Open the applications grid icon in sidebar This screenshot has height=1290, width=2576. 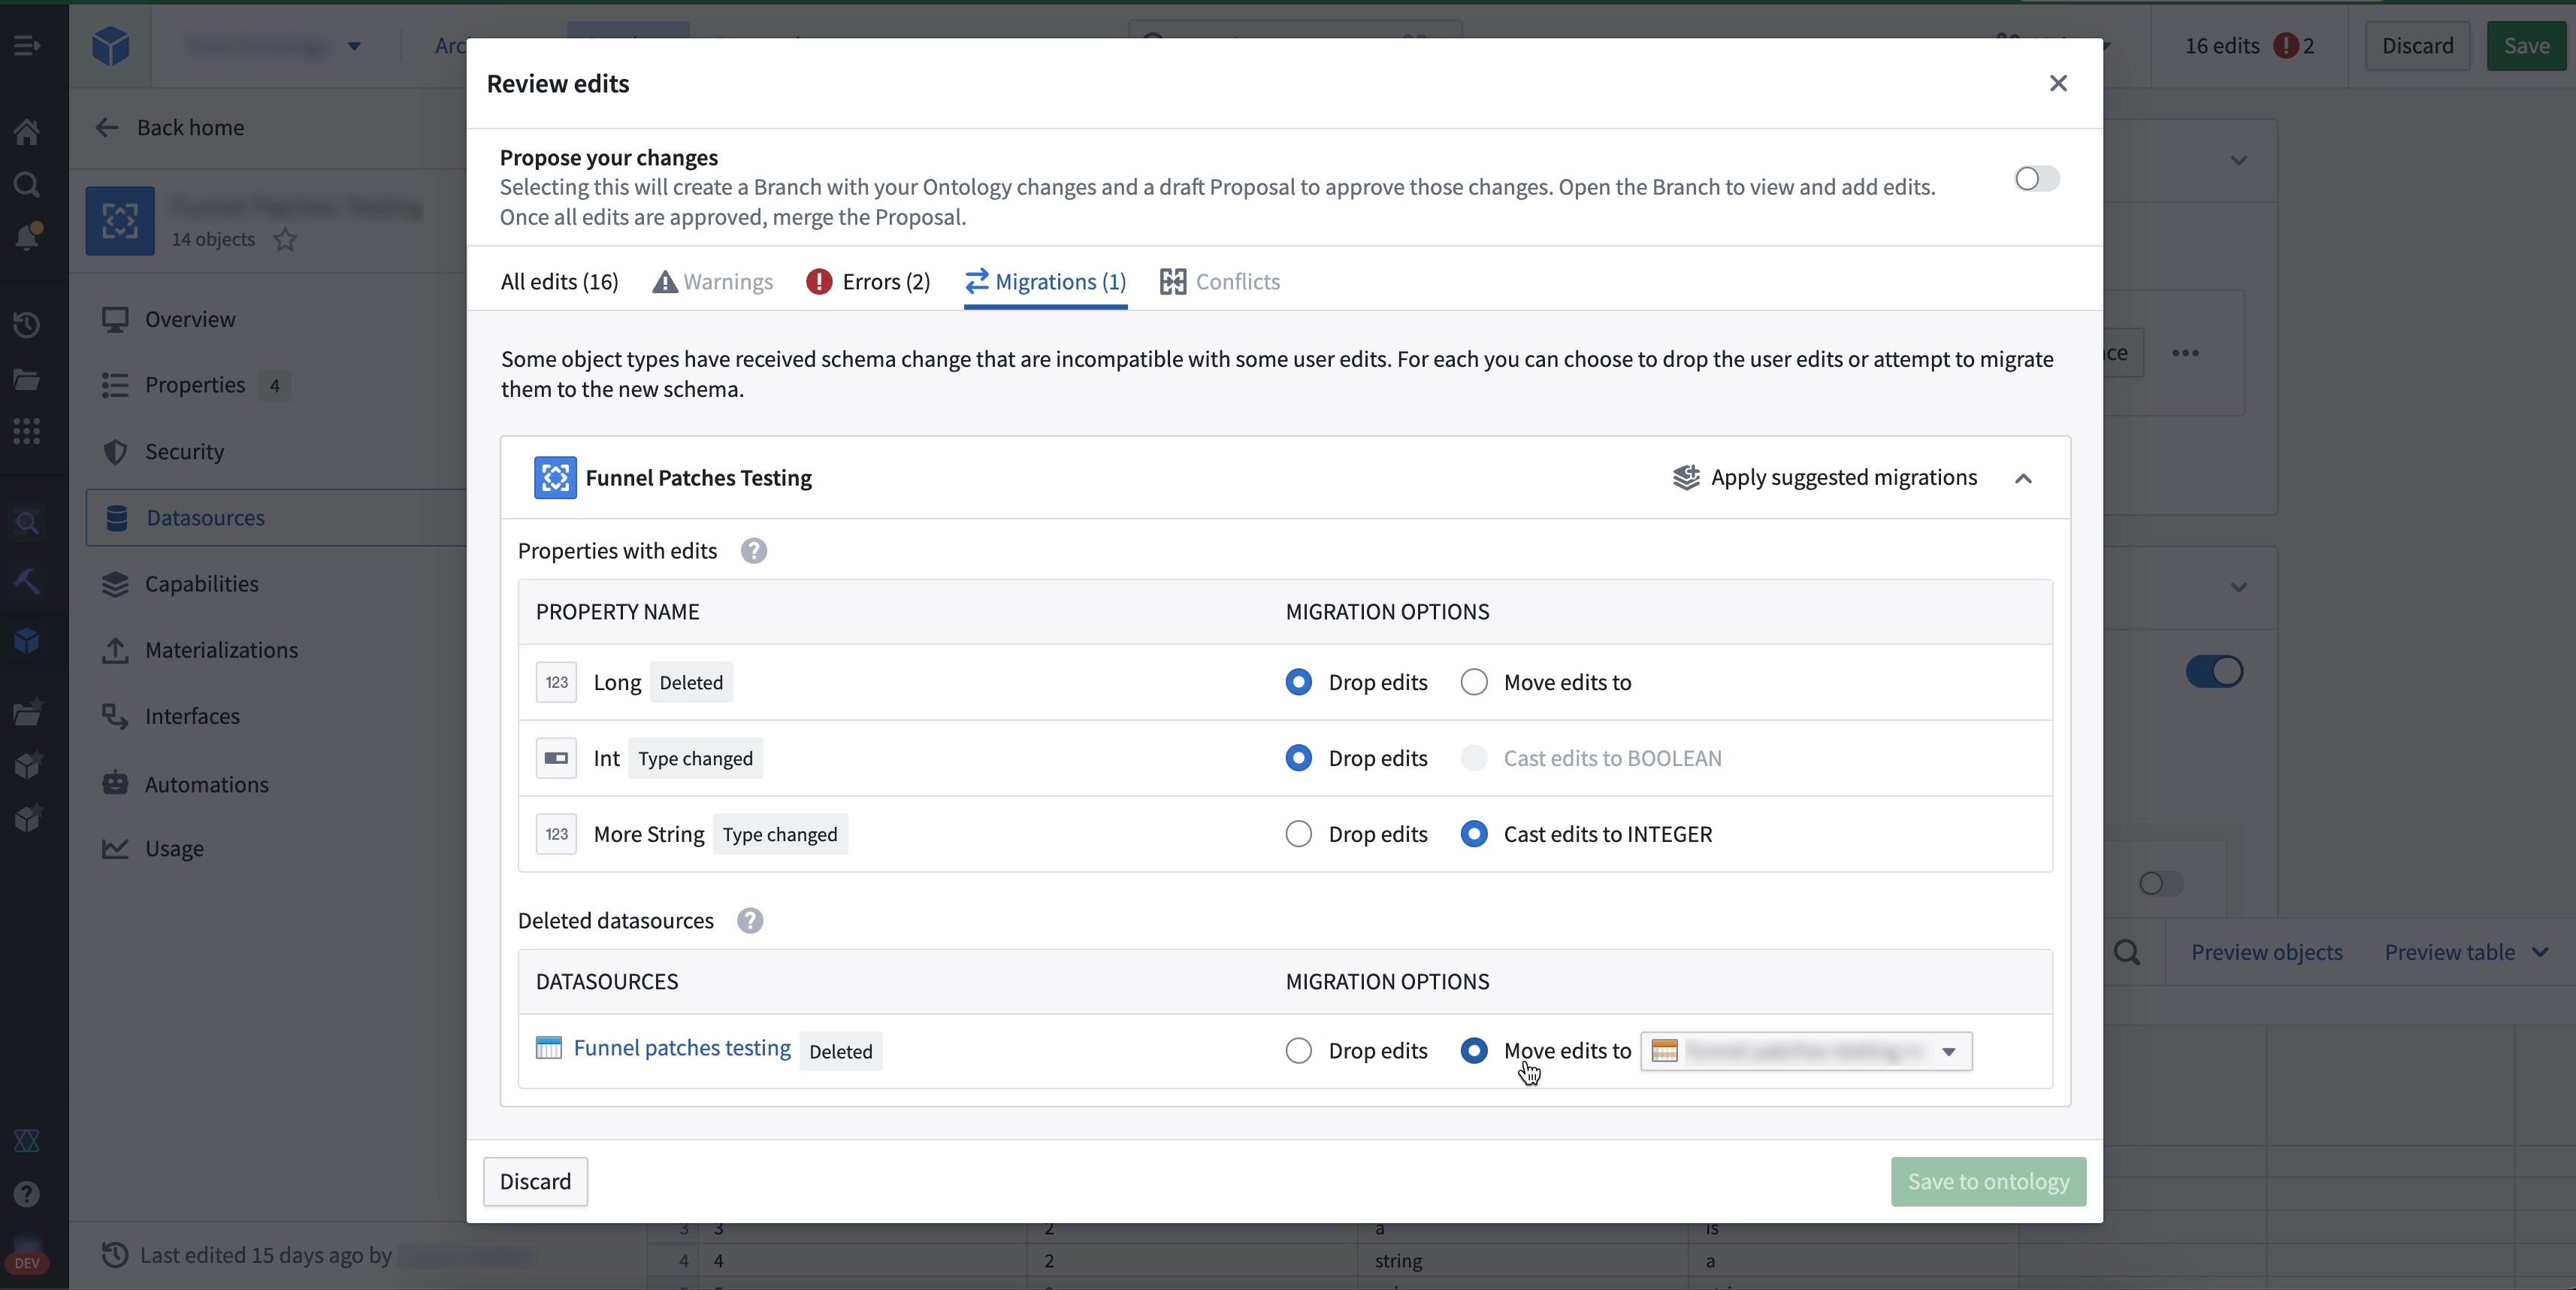tap(27, 431)
